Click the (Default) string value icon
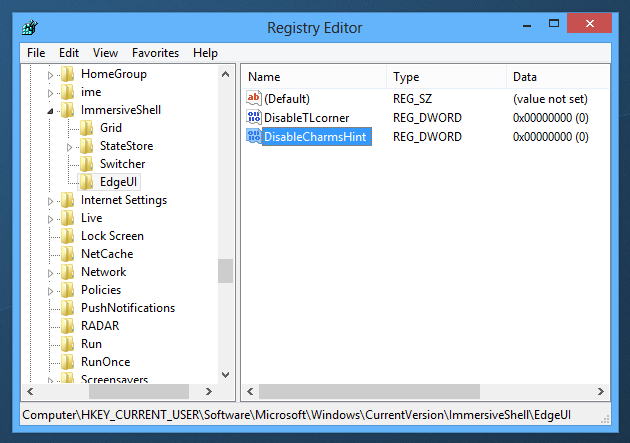 point(254,98)
